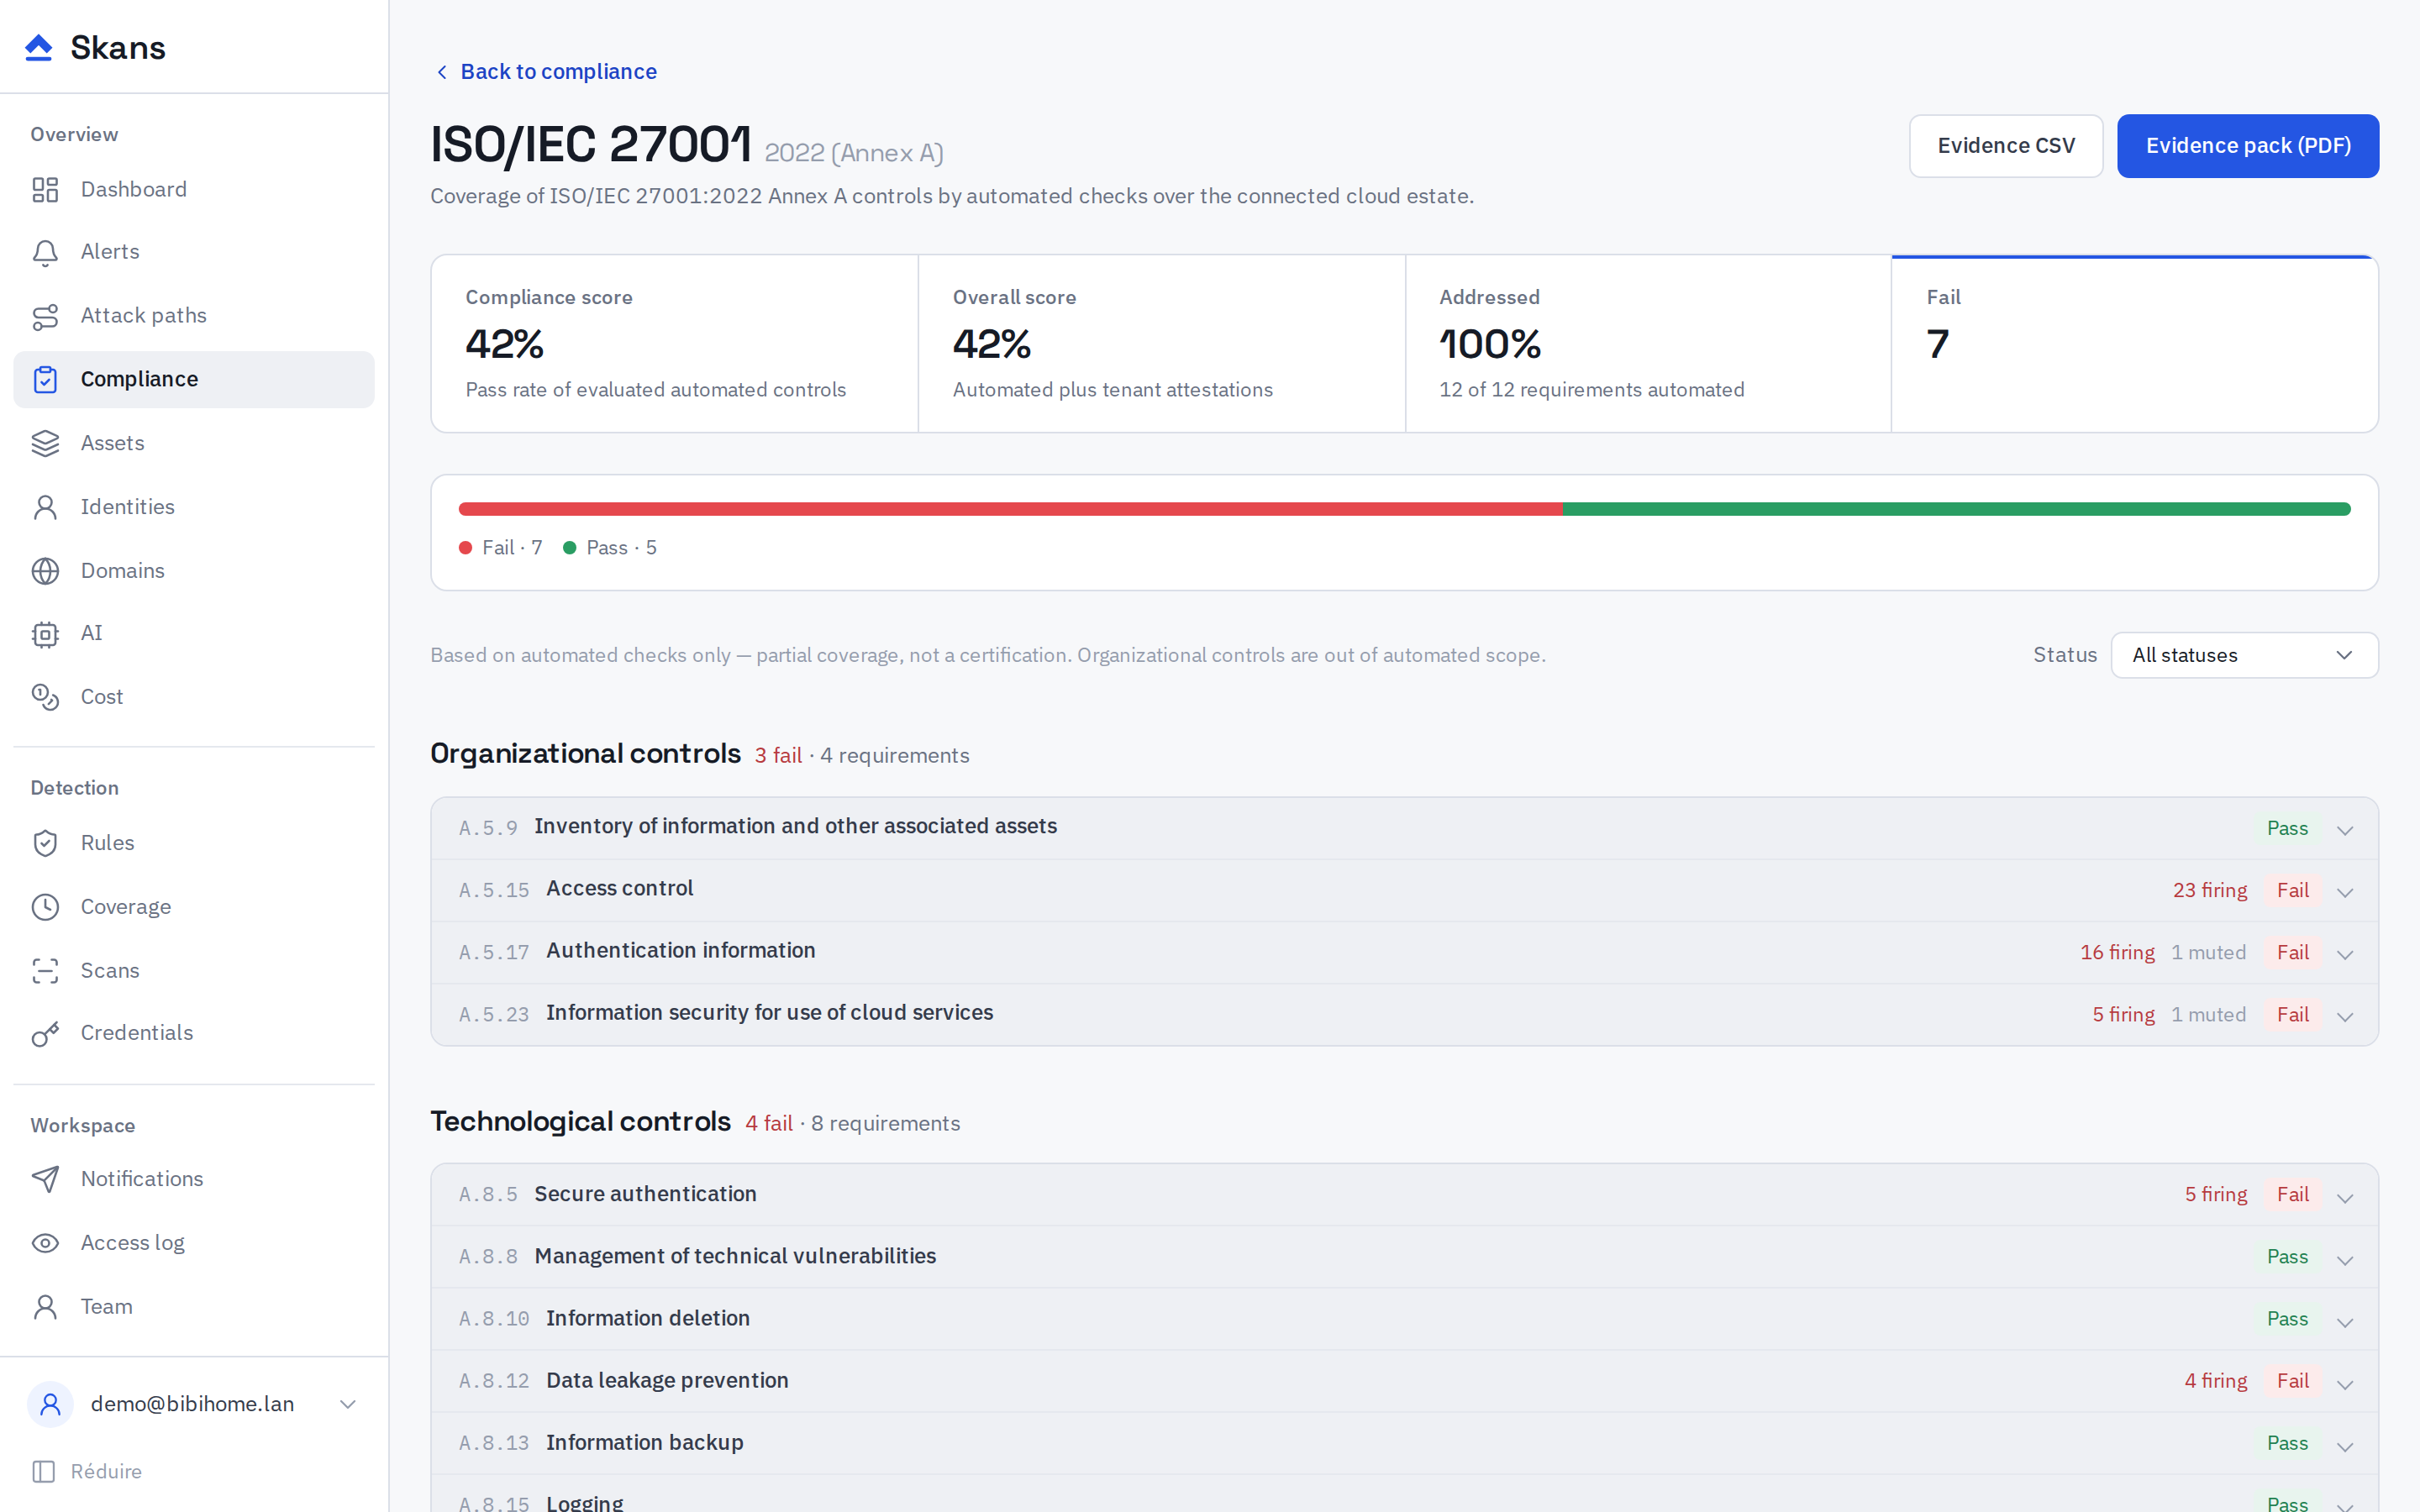2420x1512 pixels.
Task: Expand the A.8.10 Information deletion chevron
Action: point(2345,1322)
